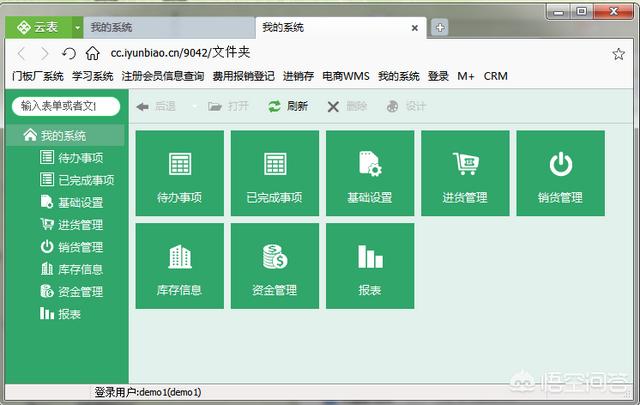Viewport: 640px width, 405px height.
Task: Open 注册会员信息查询 bookmark
Action: pos(163,76)
